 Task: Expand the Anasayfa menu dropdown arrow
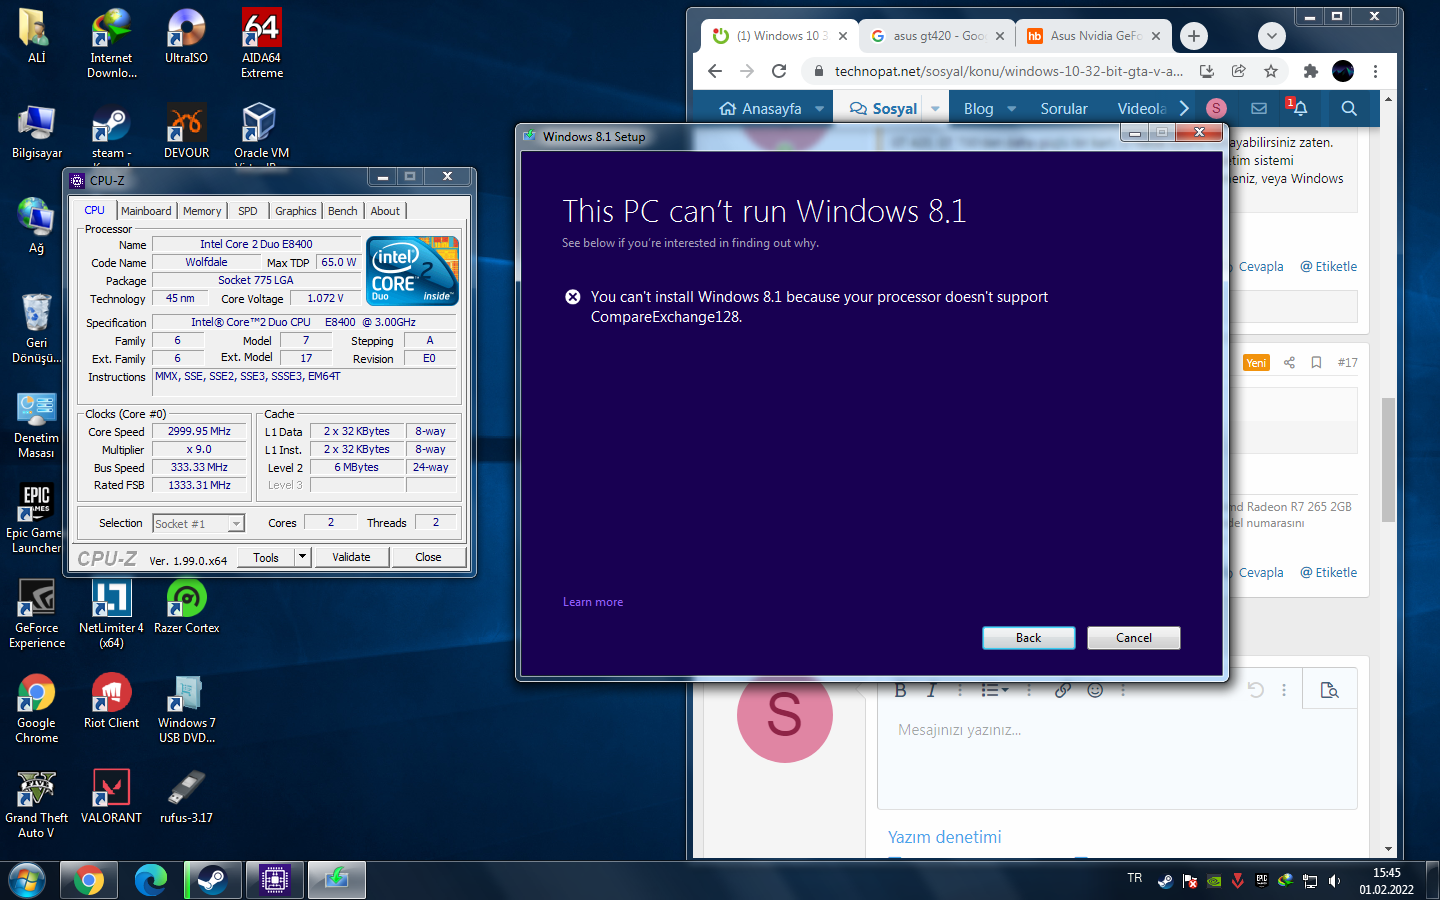coord(820,109)
